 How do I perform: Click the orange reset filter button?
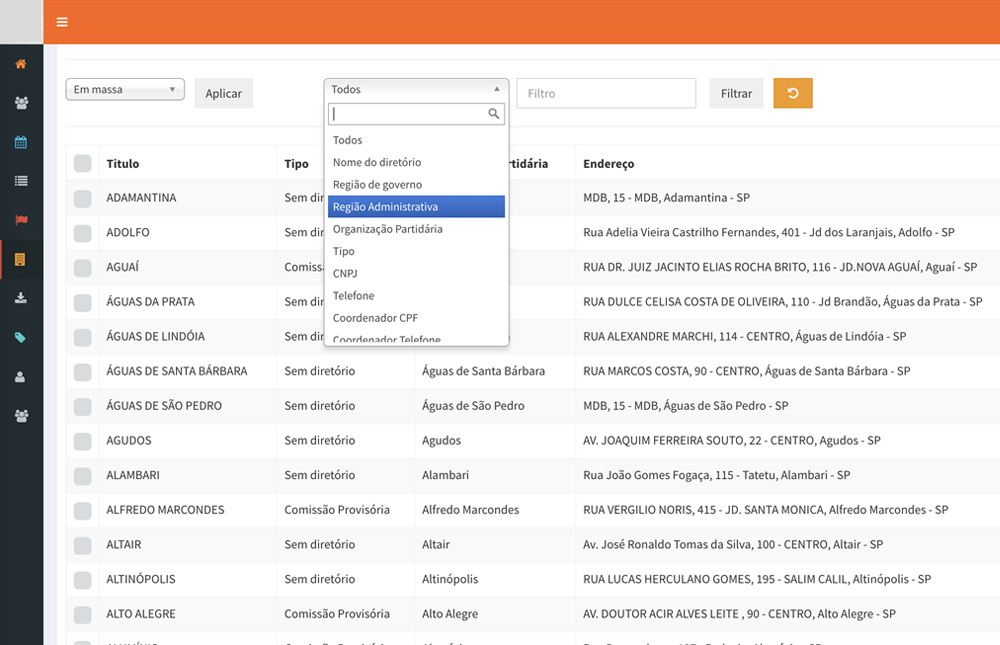[793, 93]
